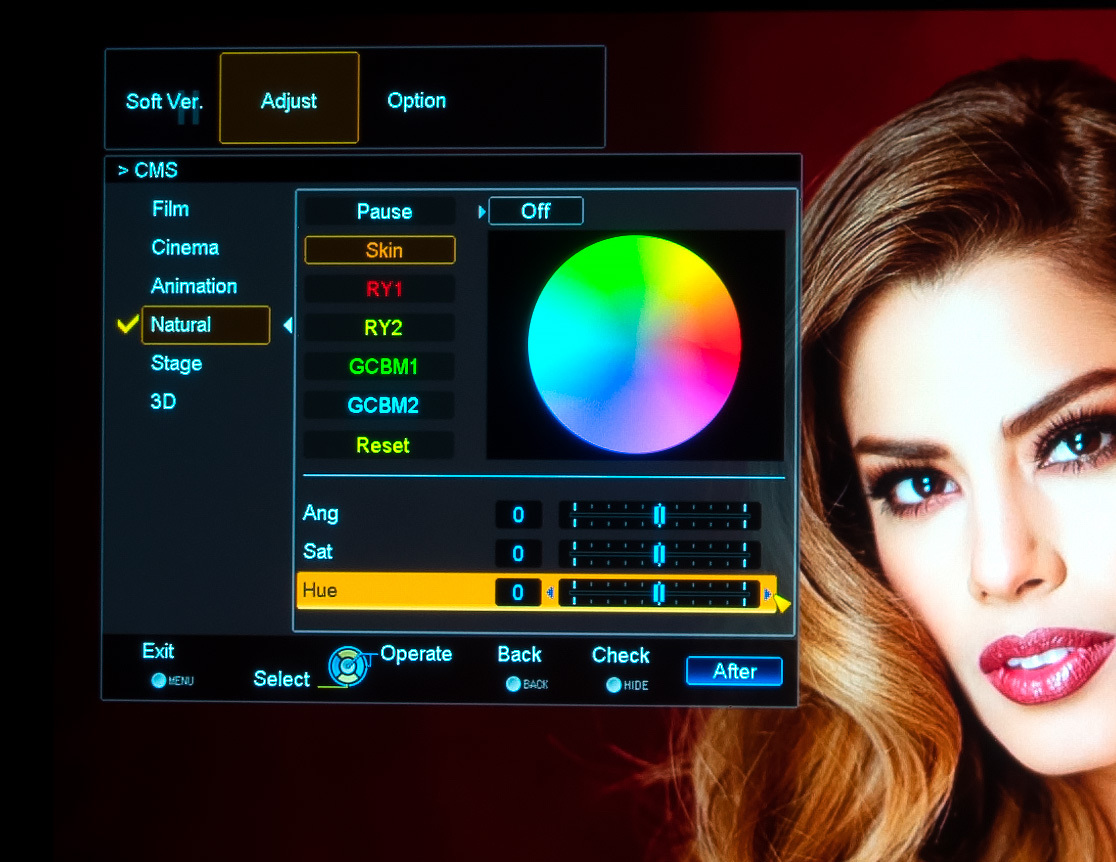This screenshot has width=1116, height=862.
Task: Click the Exit MENU button icon
Action: point(159,680)
